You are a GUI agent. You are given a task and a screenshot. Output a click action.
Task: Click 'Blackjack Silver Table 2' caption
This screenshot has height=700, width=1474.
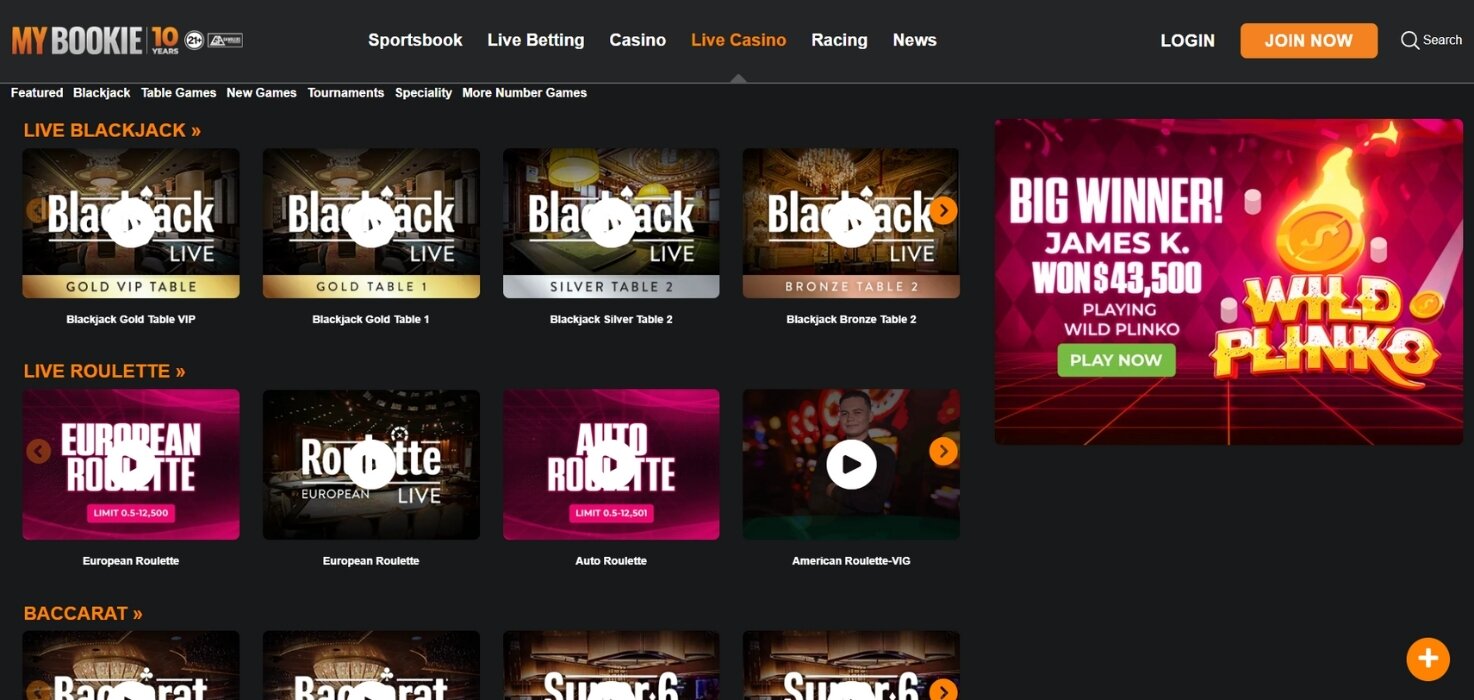tap(611, 320)
